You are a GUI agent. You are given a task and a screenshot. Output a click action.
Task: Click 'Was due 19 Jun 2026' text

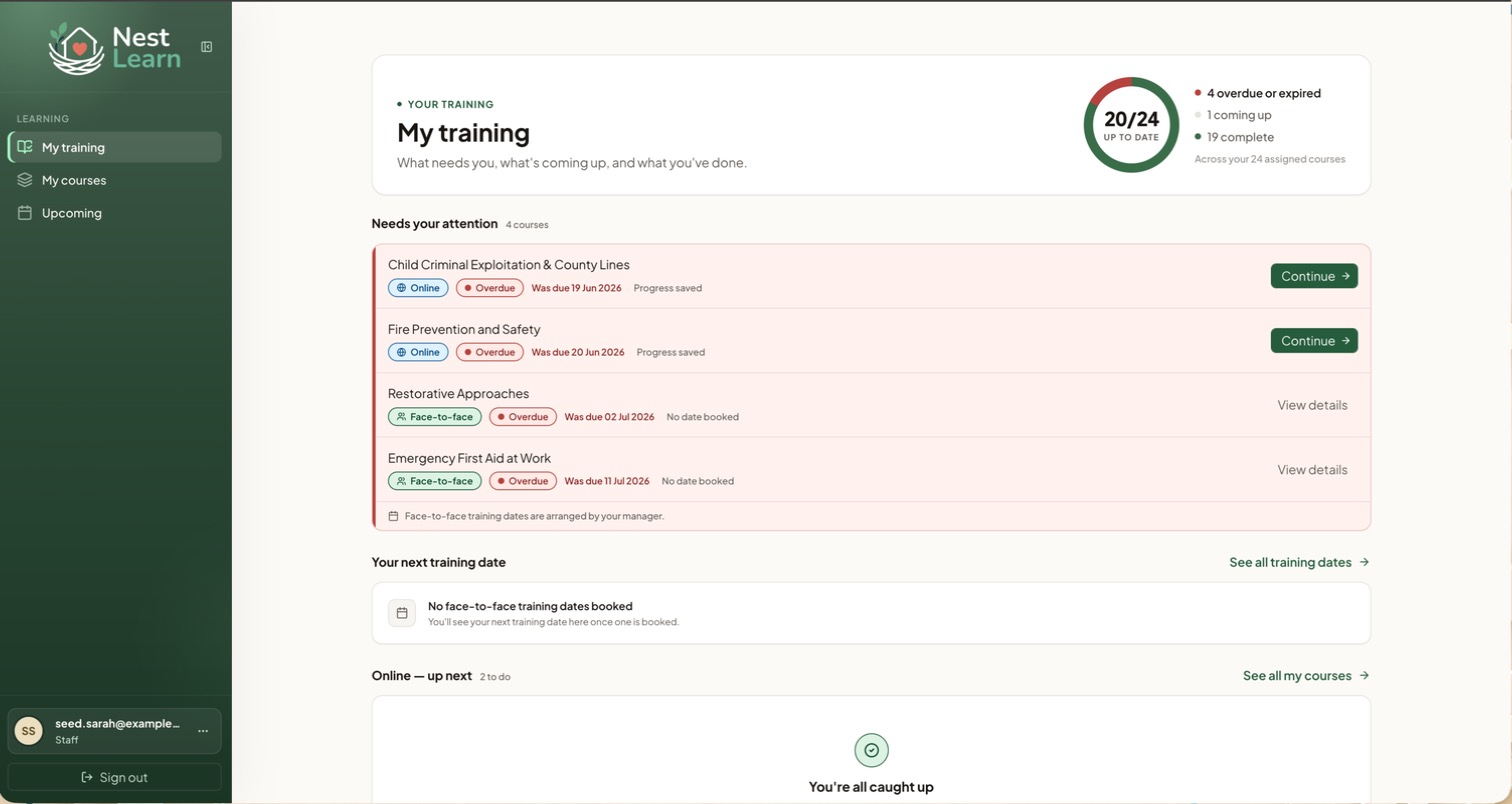coord(576,288)
